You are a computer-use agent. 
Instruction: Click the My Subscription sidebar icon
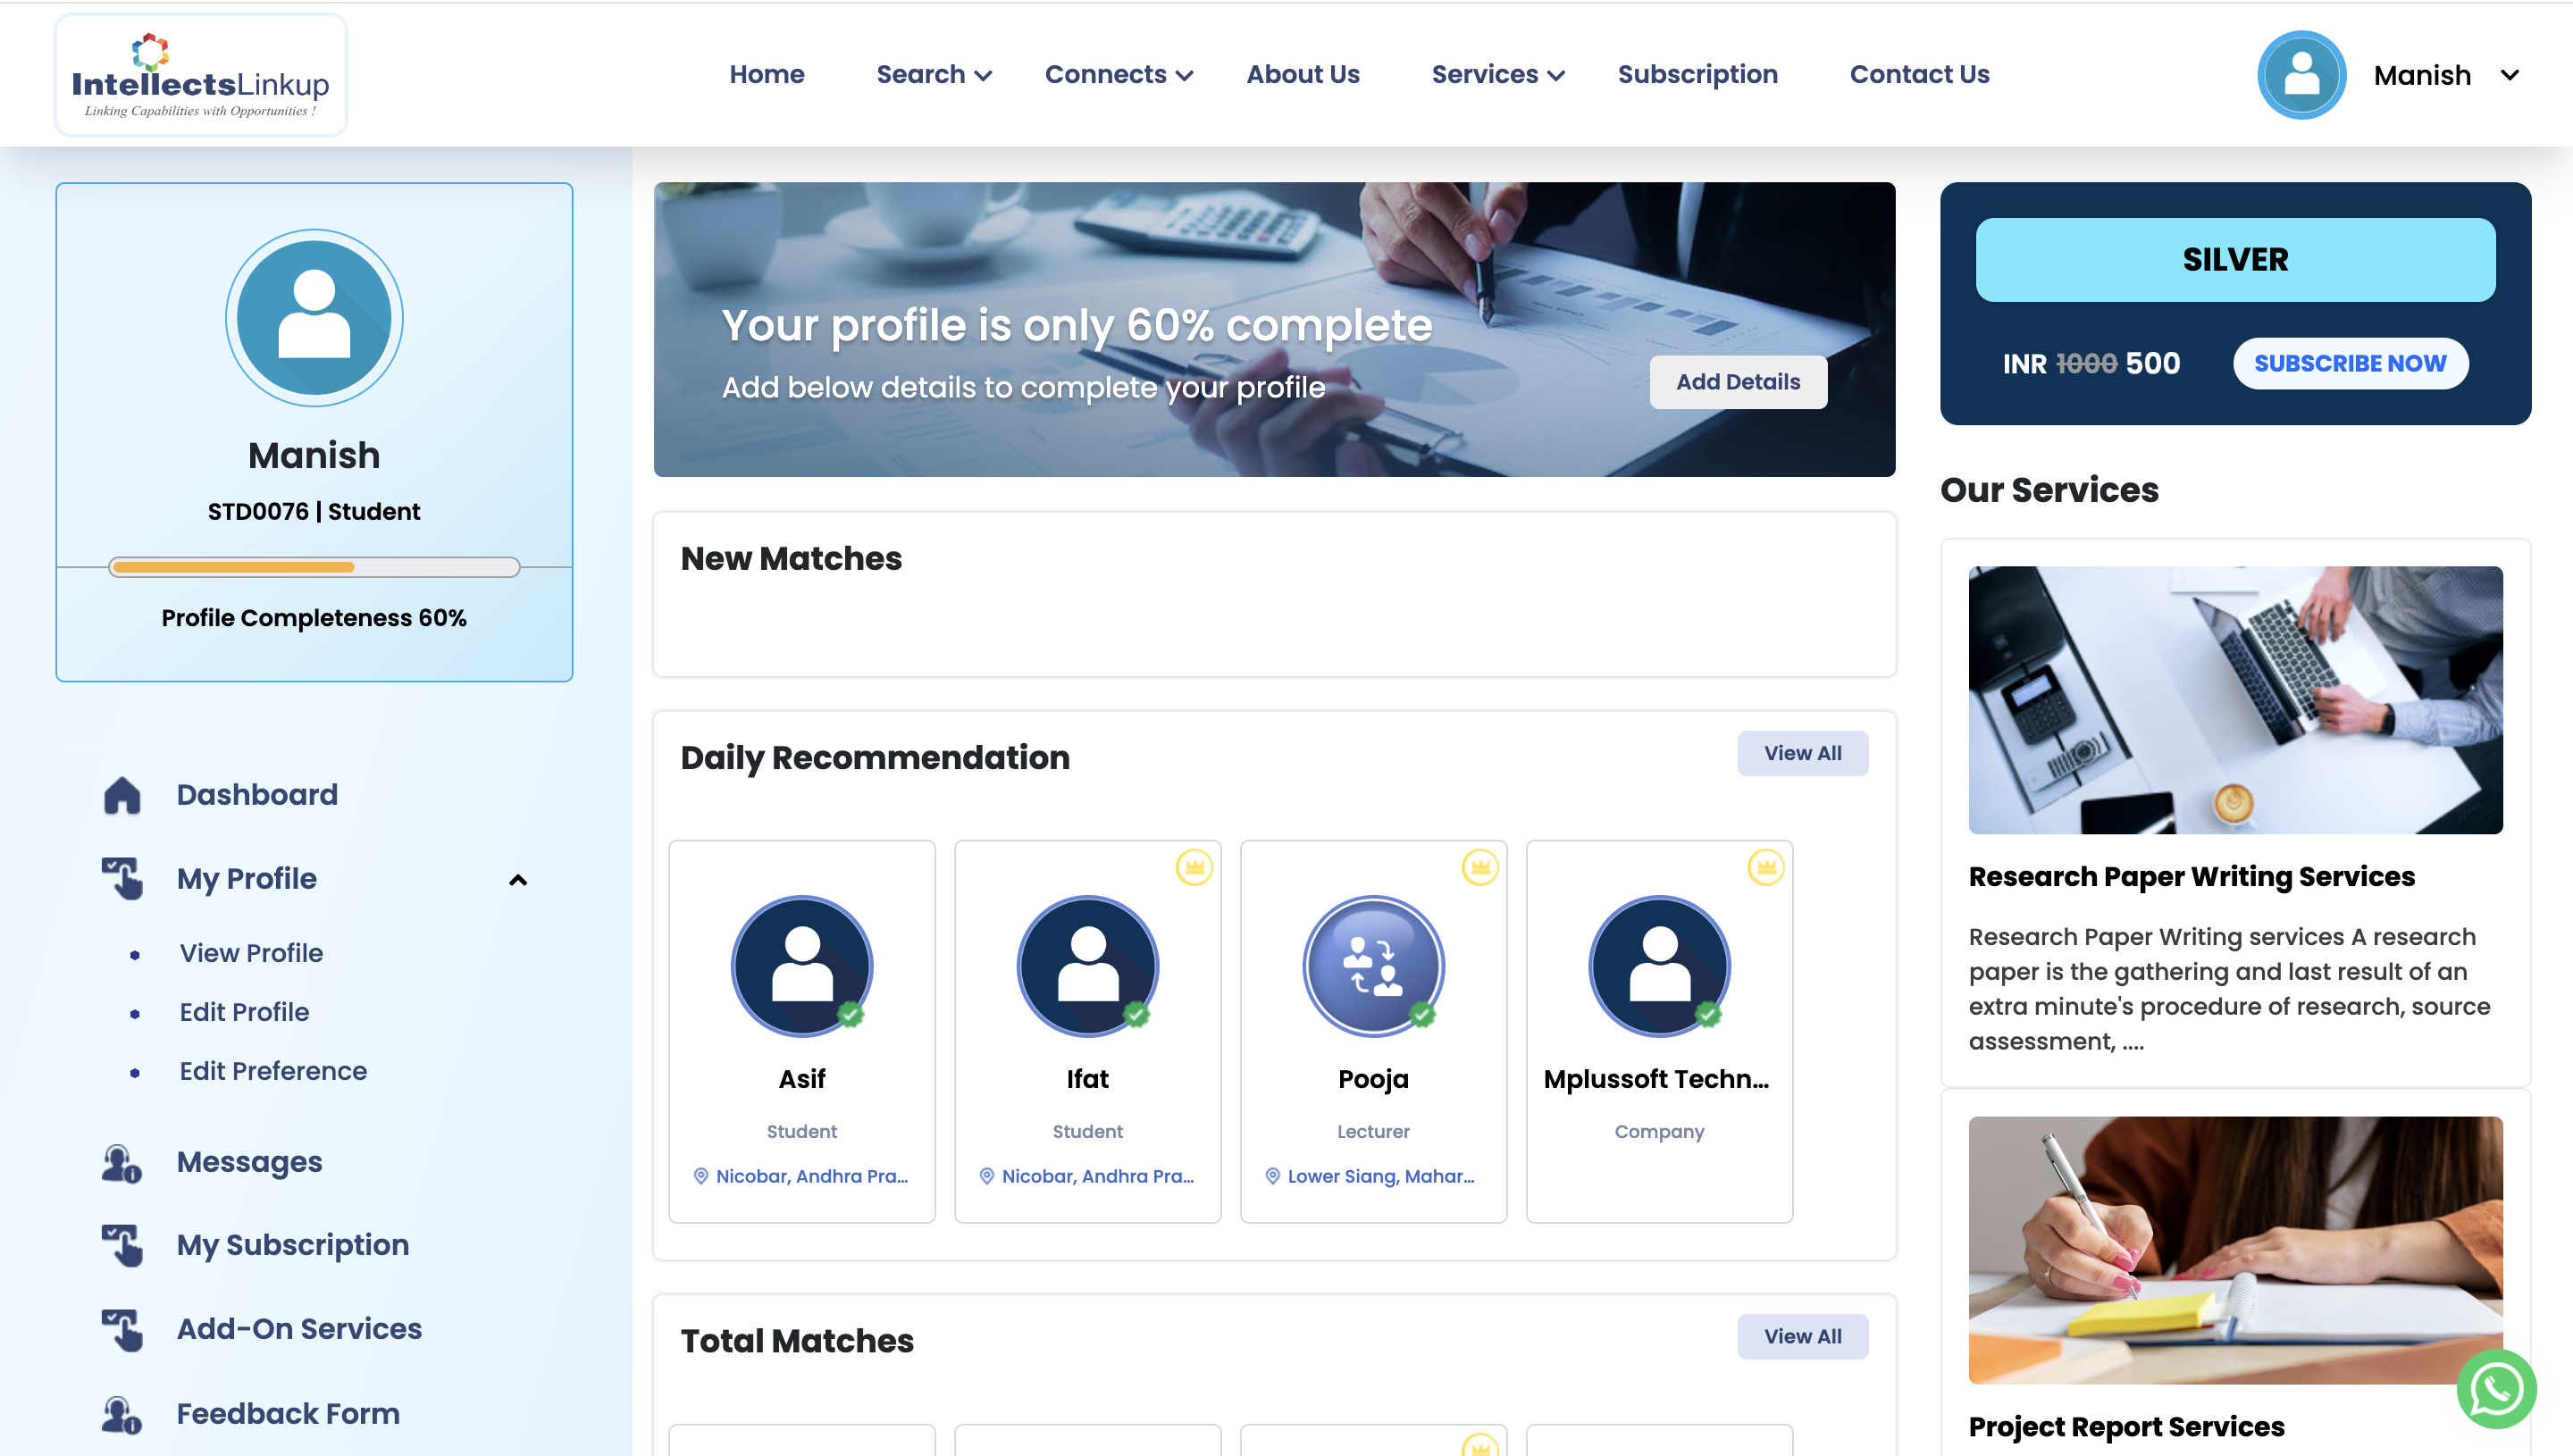[122, 1245]
